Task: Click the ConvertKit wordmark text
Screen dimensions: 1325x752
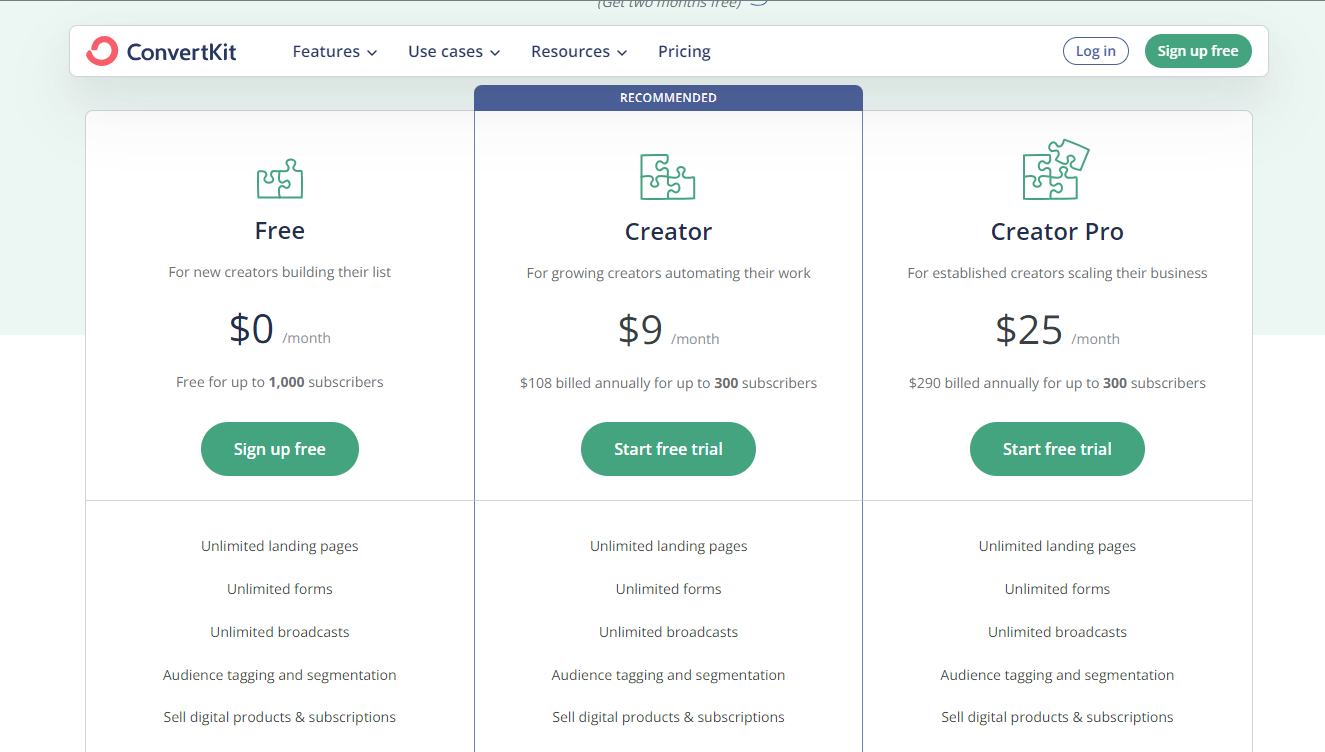Action: (x=182, y=52)
